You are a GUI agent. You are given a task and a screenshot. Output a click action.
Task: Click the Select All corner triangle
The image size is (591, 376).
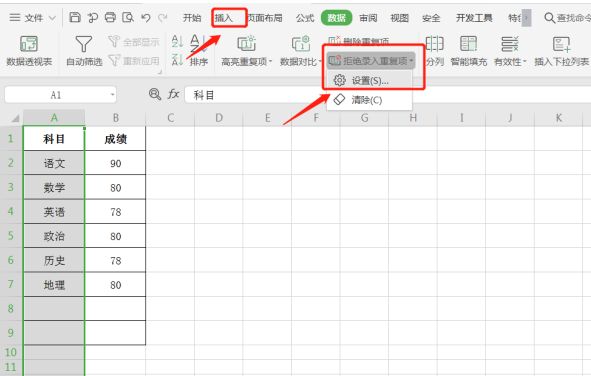coord(15,118)
